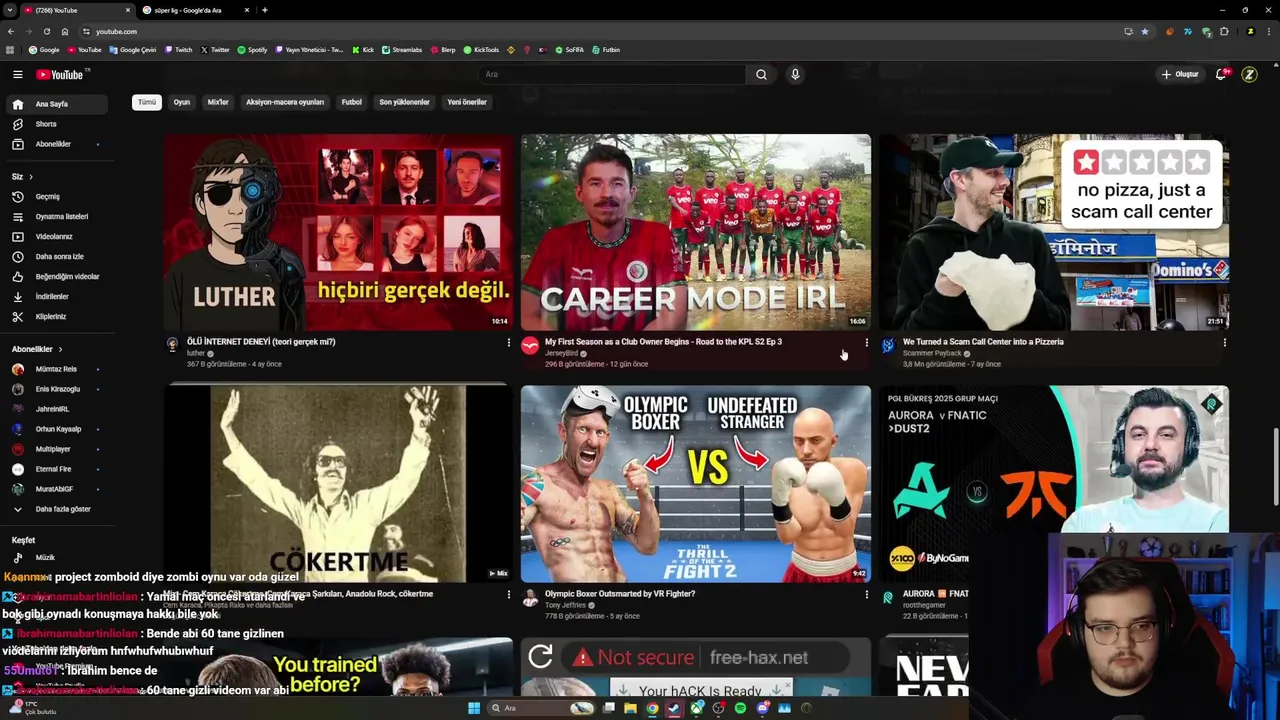Expand the Abonelikler section heading

coord(37,349)
